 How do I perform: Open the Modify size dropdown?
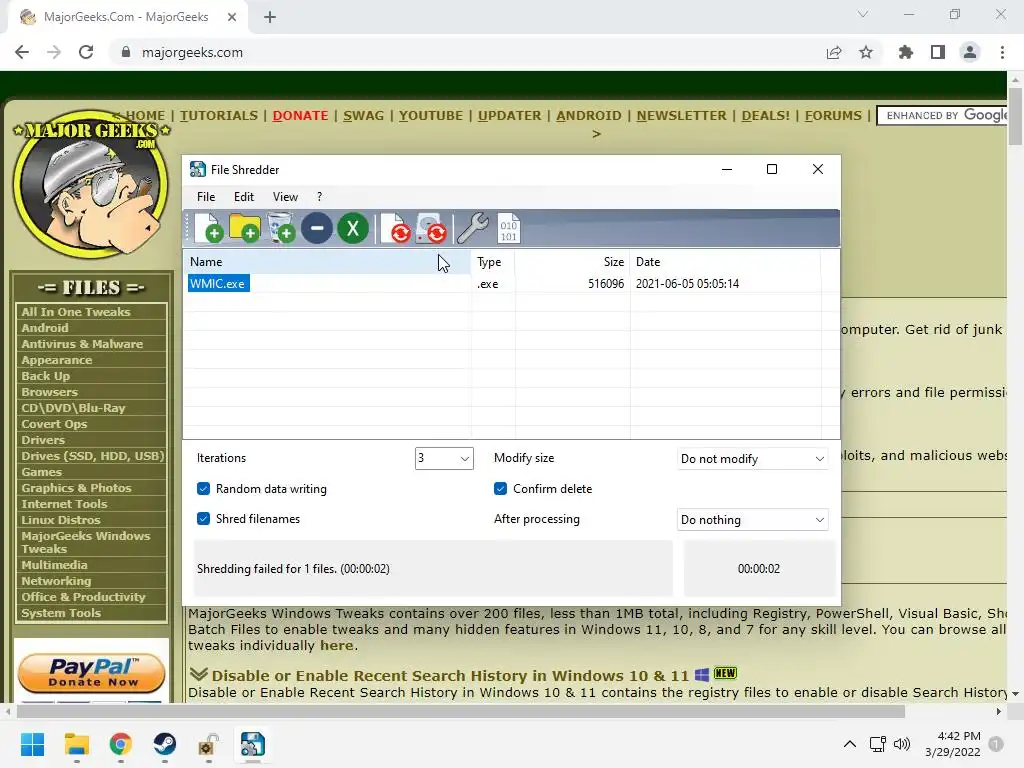pos(752,458)
